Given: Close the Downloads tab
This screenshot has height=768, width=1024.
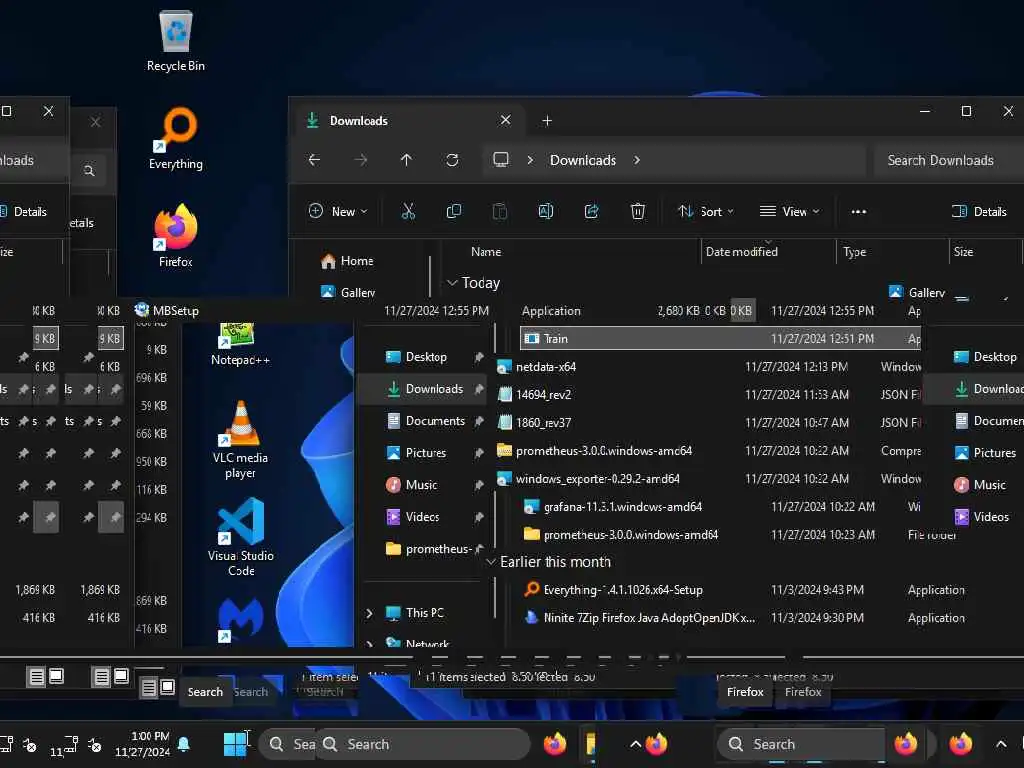Looking at the screenshot, I should pyautogui.click(x=505, y=120).
